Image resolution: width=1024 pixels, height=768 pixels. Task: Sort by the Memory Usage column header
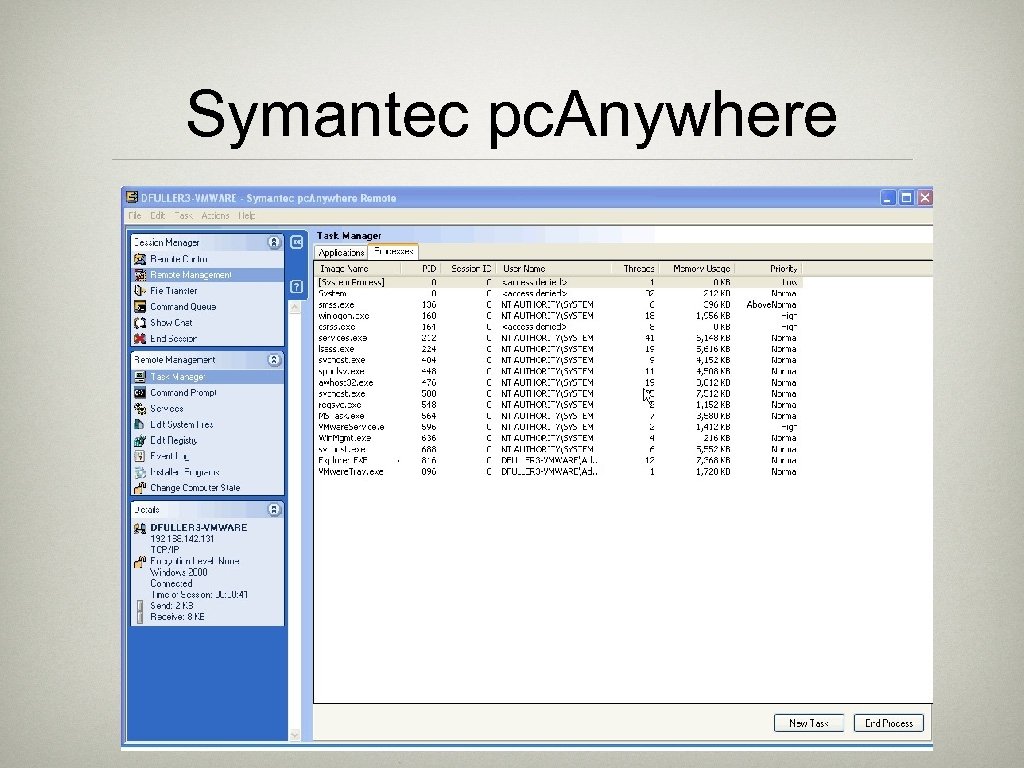click(x=697, y=268)
